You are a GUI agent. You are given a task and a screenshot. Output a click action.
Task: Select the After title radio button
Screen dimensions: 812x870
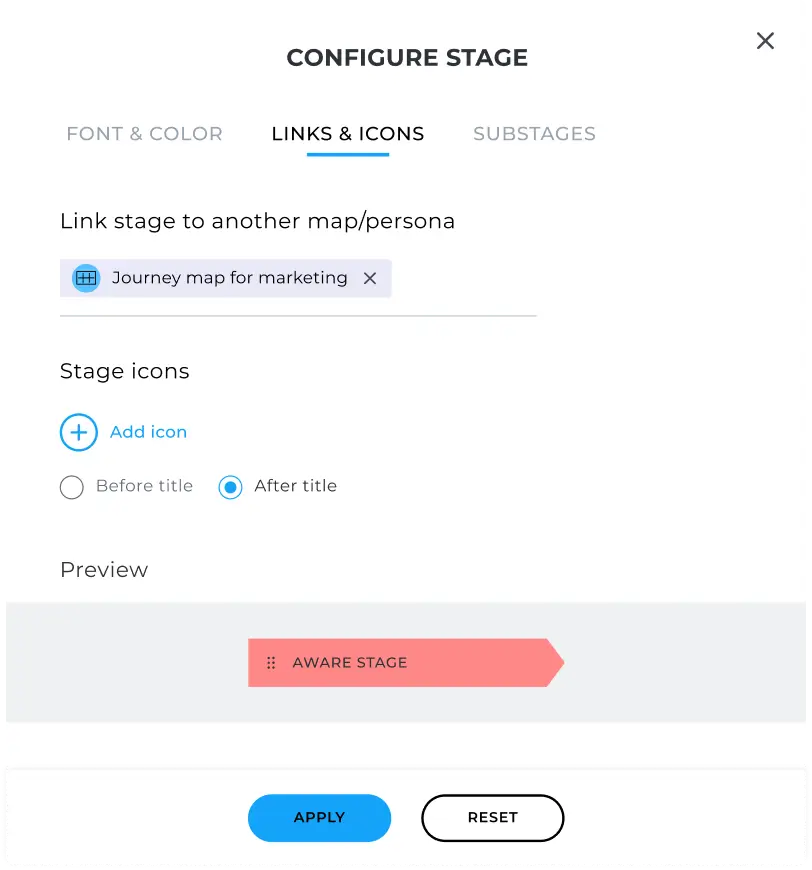pos(229,487)
